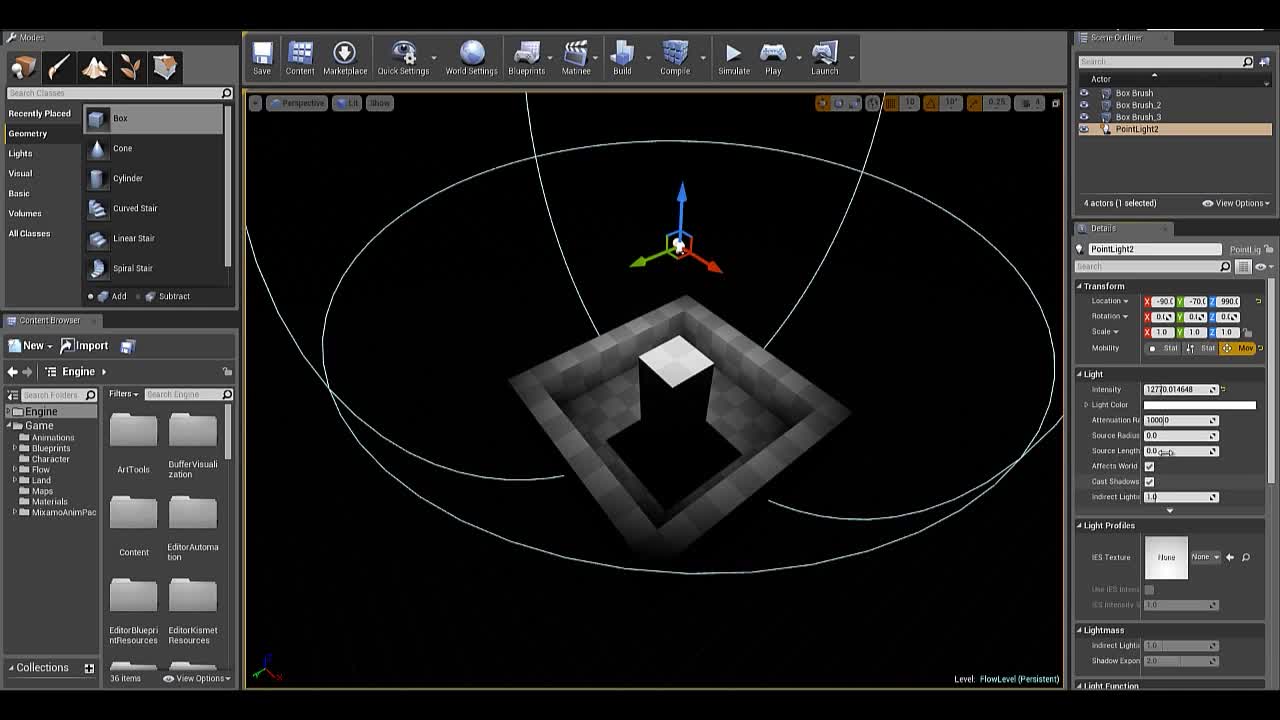Set Mobility to Movable
Image resolution: width=1280 pixels, height=720 pixels.
[x=1239, y=348]
